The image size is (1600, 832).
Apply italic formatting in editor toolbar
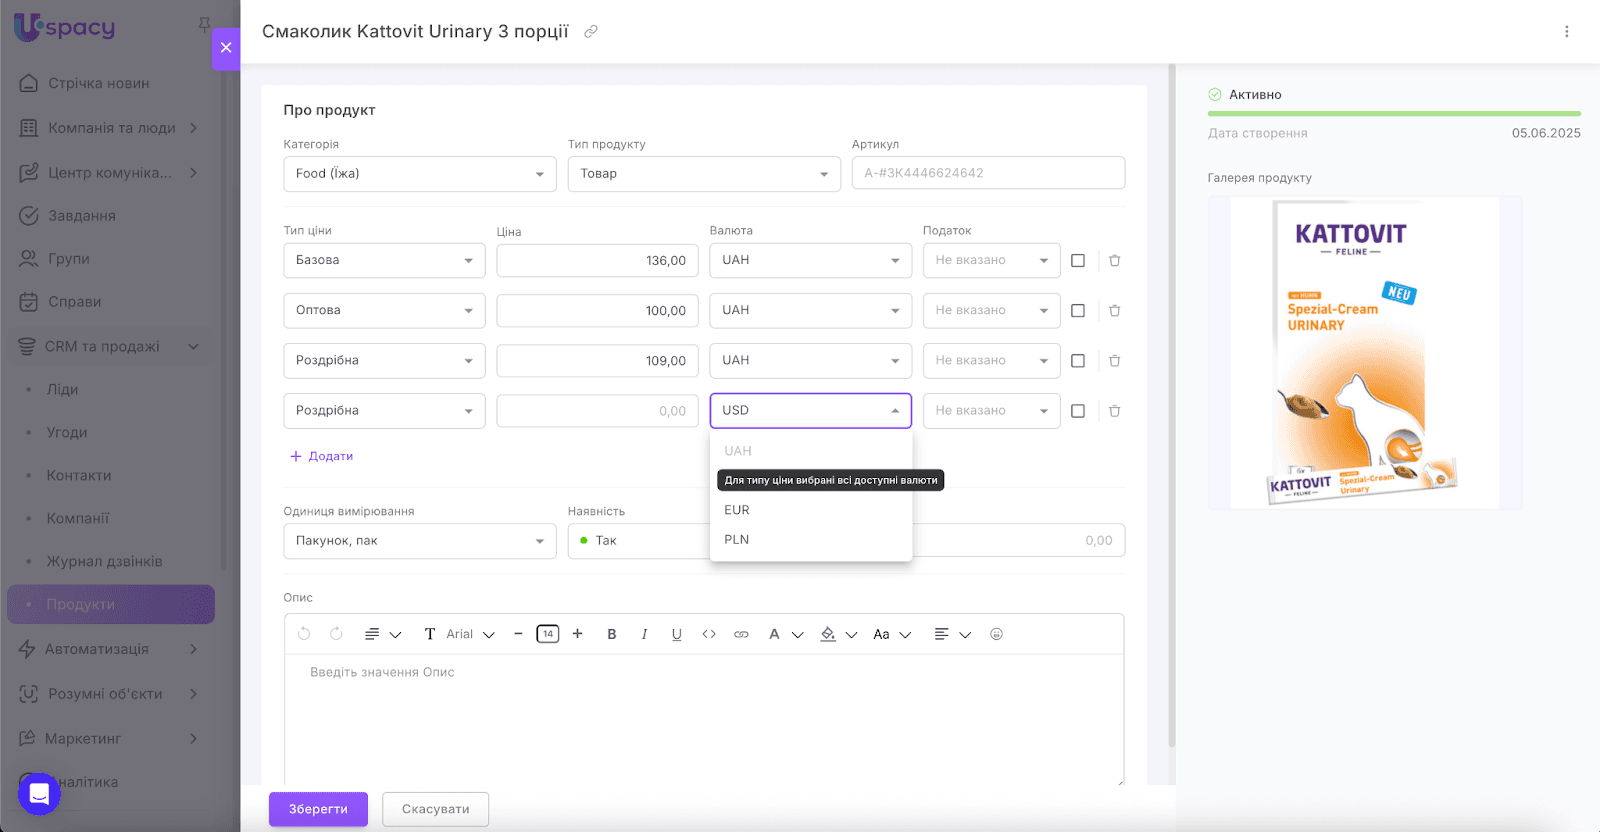point(644,634)
